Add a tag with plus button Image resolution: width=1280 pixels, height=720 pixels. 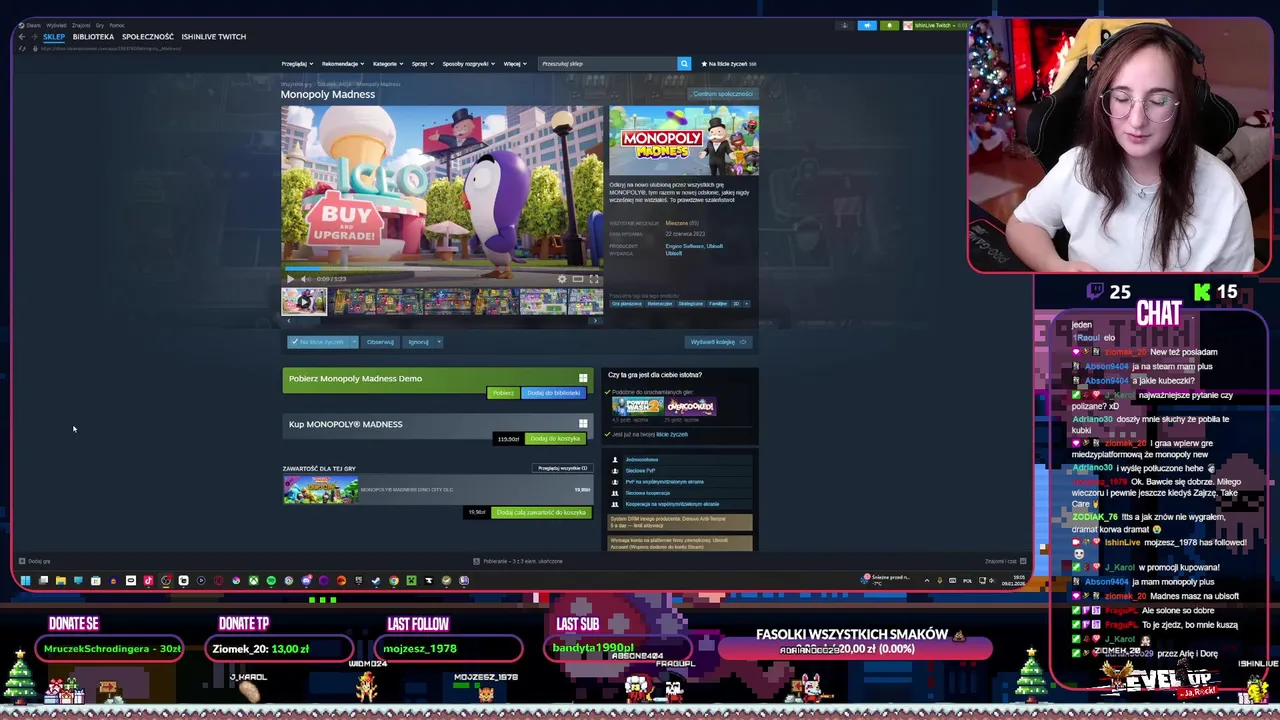click(x=746, y=304)
